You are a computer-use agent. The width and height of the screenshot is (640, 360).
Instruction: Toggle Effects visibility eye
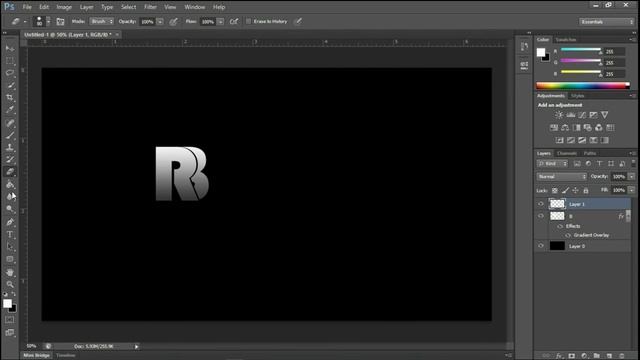click(560, 226)
